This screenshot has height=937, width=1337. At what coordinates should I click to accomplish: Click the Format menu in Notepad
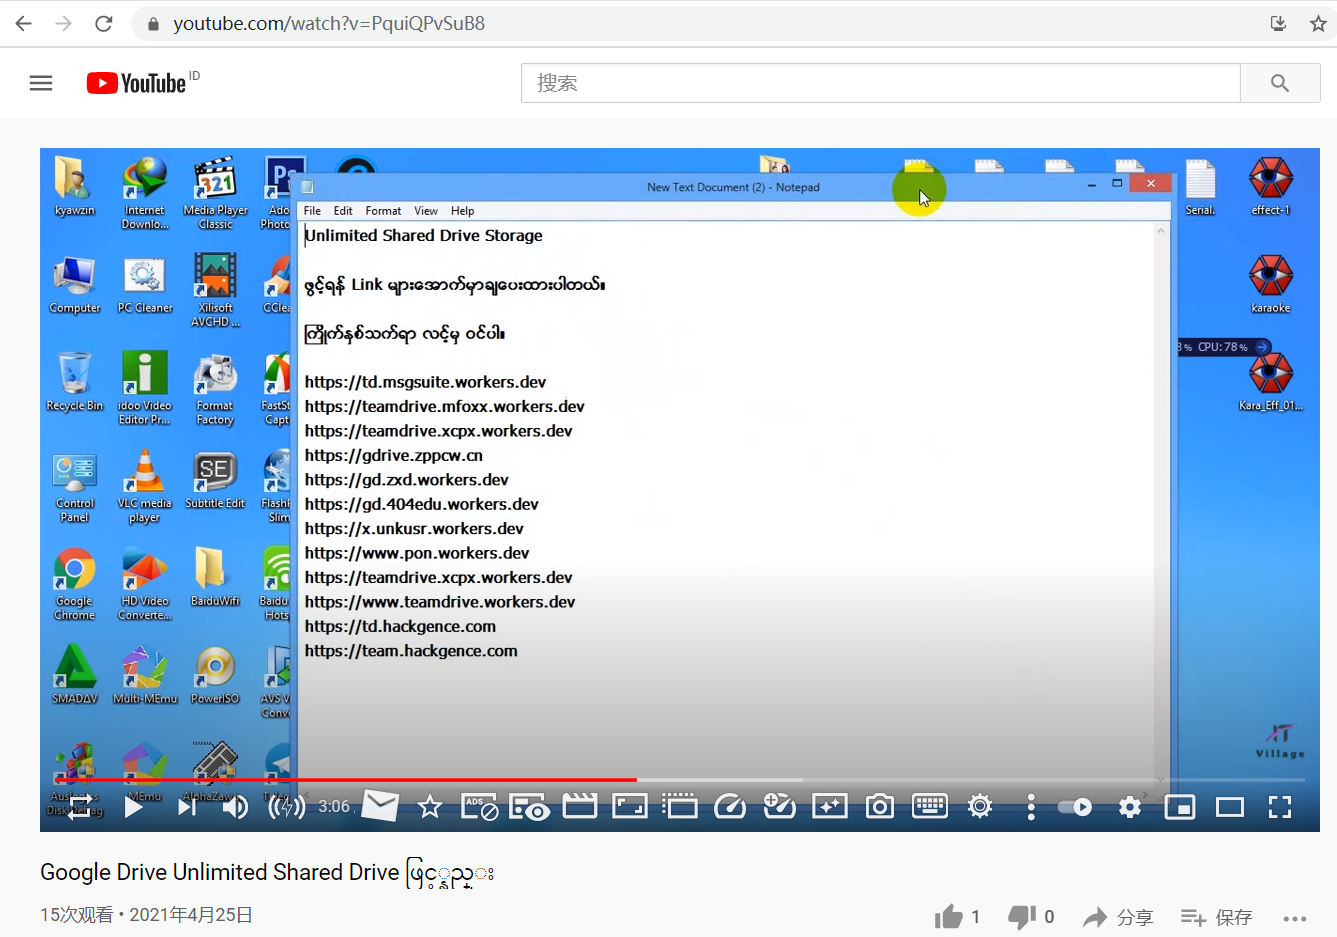[x=383, y=211]
